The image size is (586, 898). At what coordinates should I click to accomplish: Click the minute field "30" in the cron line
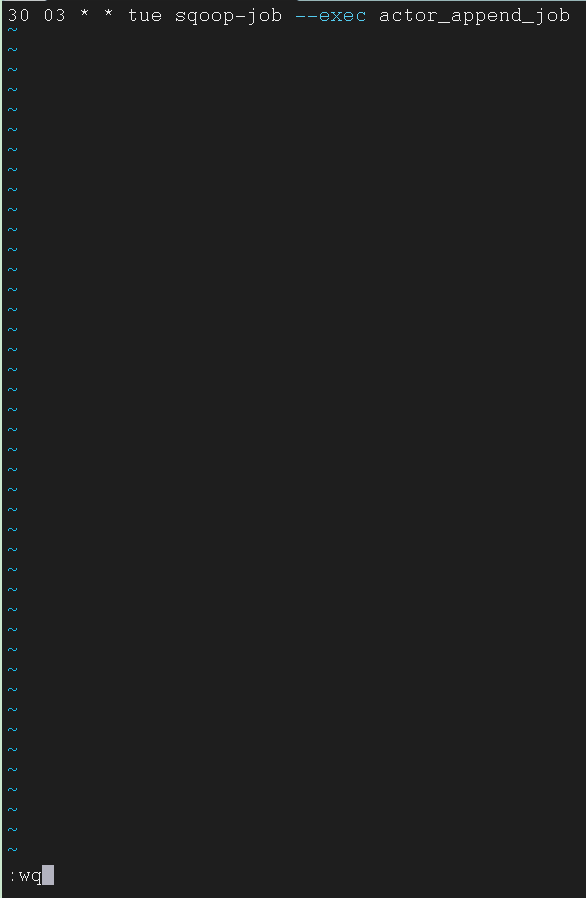[x=19, y=15]
